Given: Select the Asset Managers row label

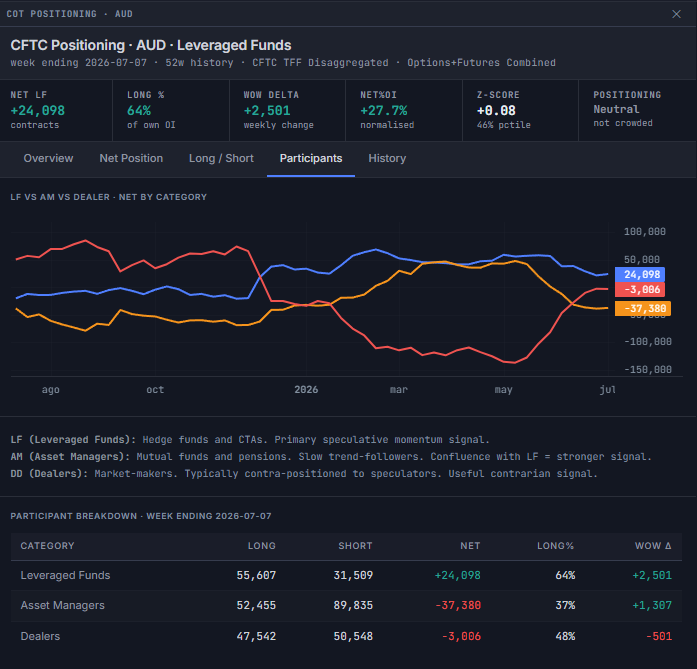Looking at the screenshot, I should coord(63,605).
